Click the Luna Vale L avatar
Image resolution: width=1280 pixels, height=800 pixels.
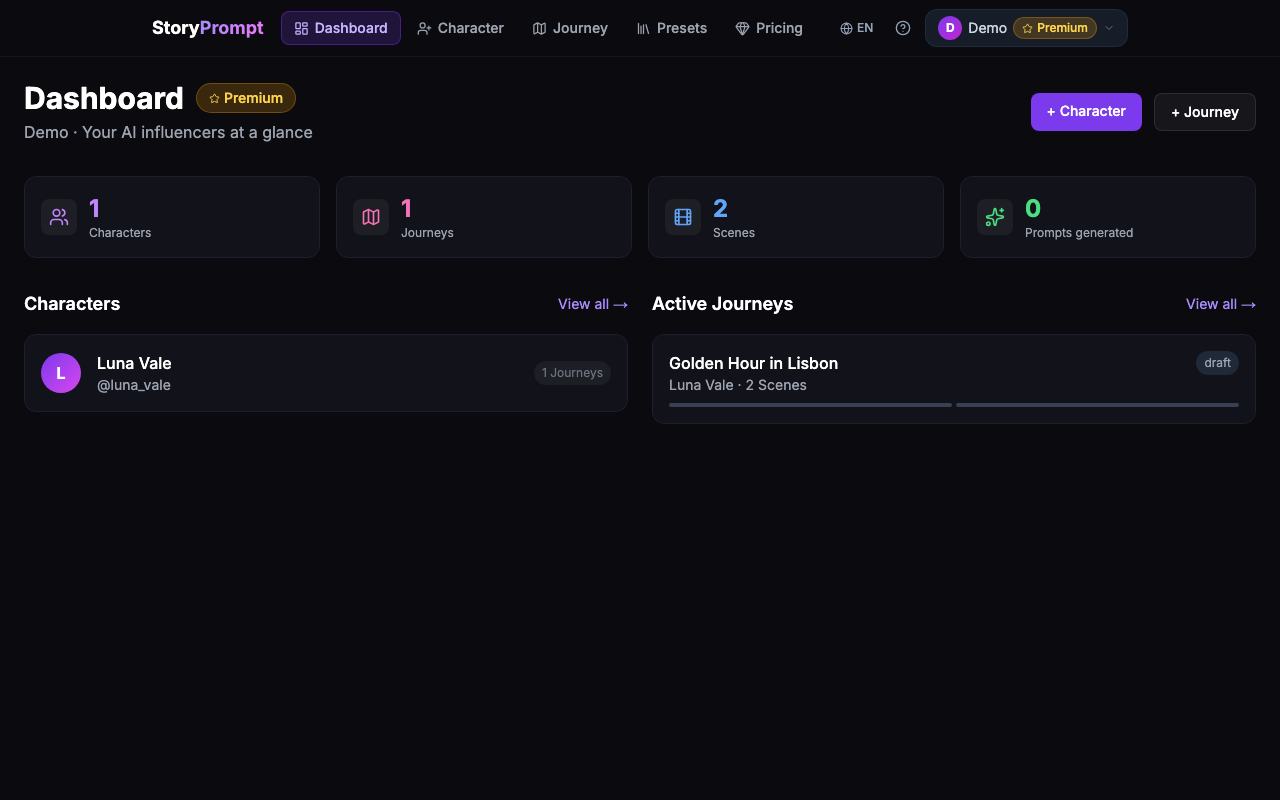click(x=61, y=373)
